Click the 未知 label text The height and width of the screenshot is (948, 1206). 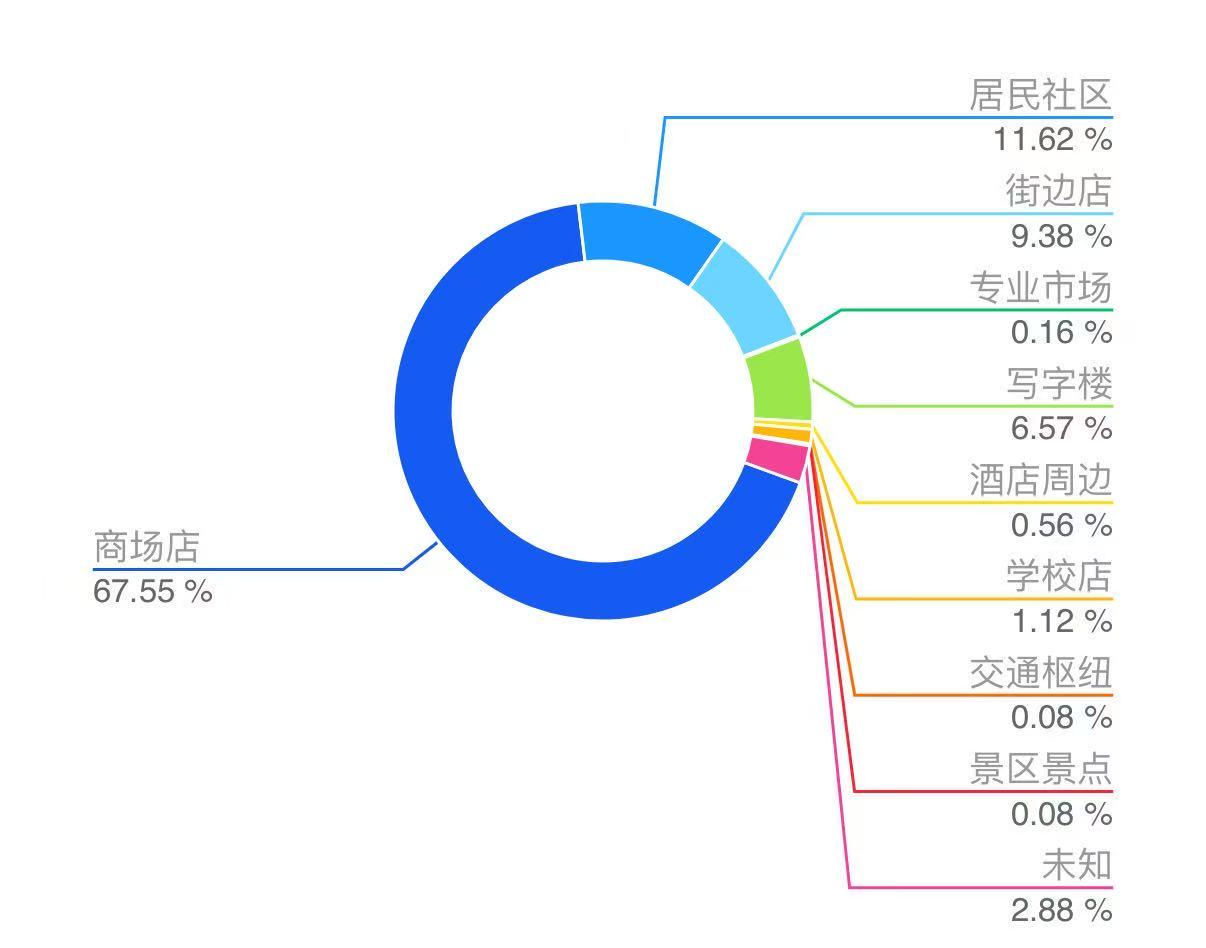pos(1076,865)
